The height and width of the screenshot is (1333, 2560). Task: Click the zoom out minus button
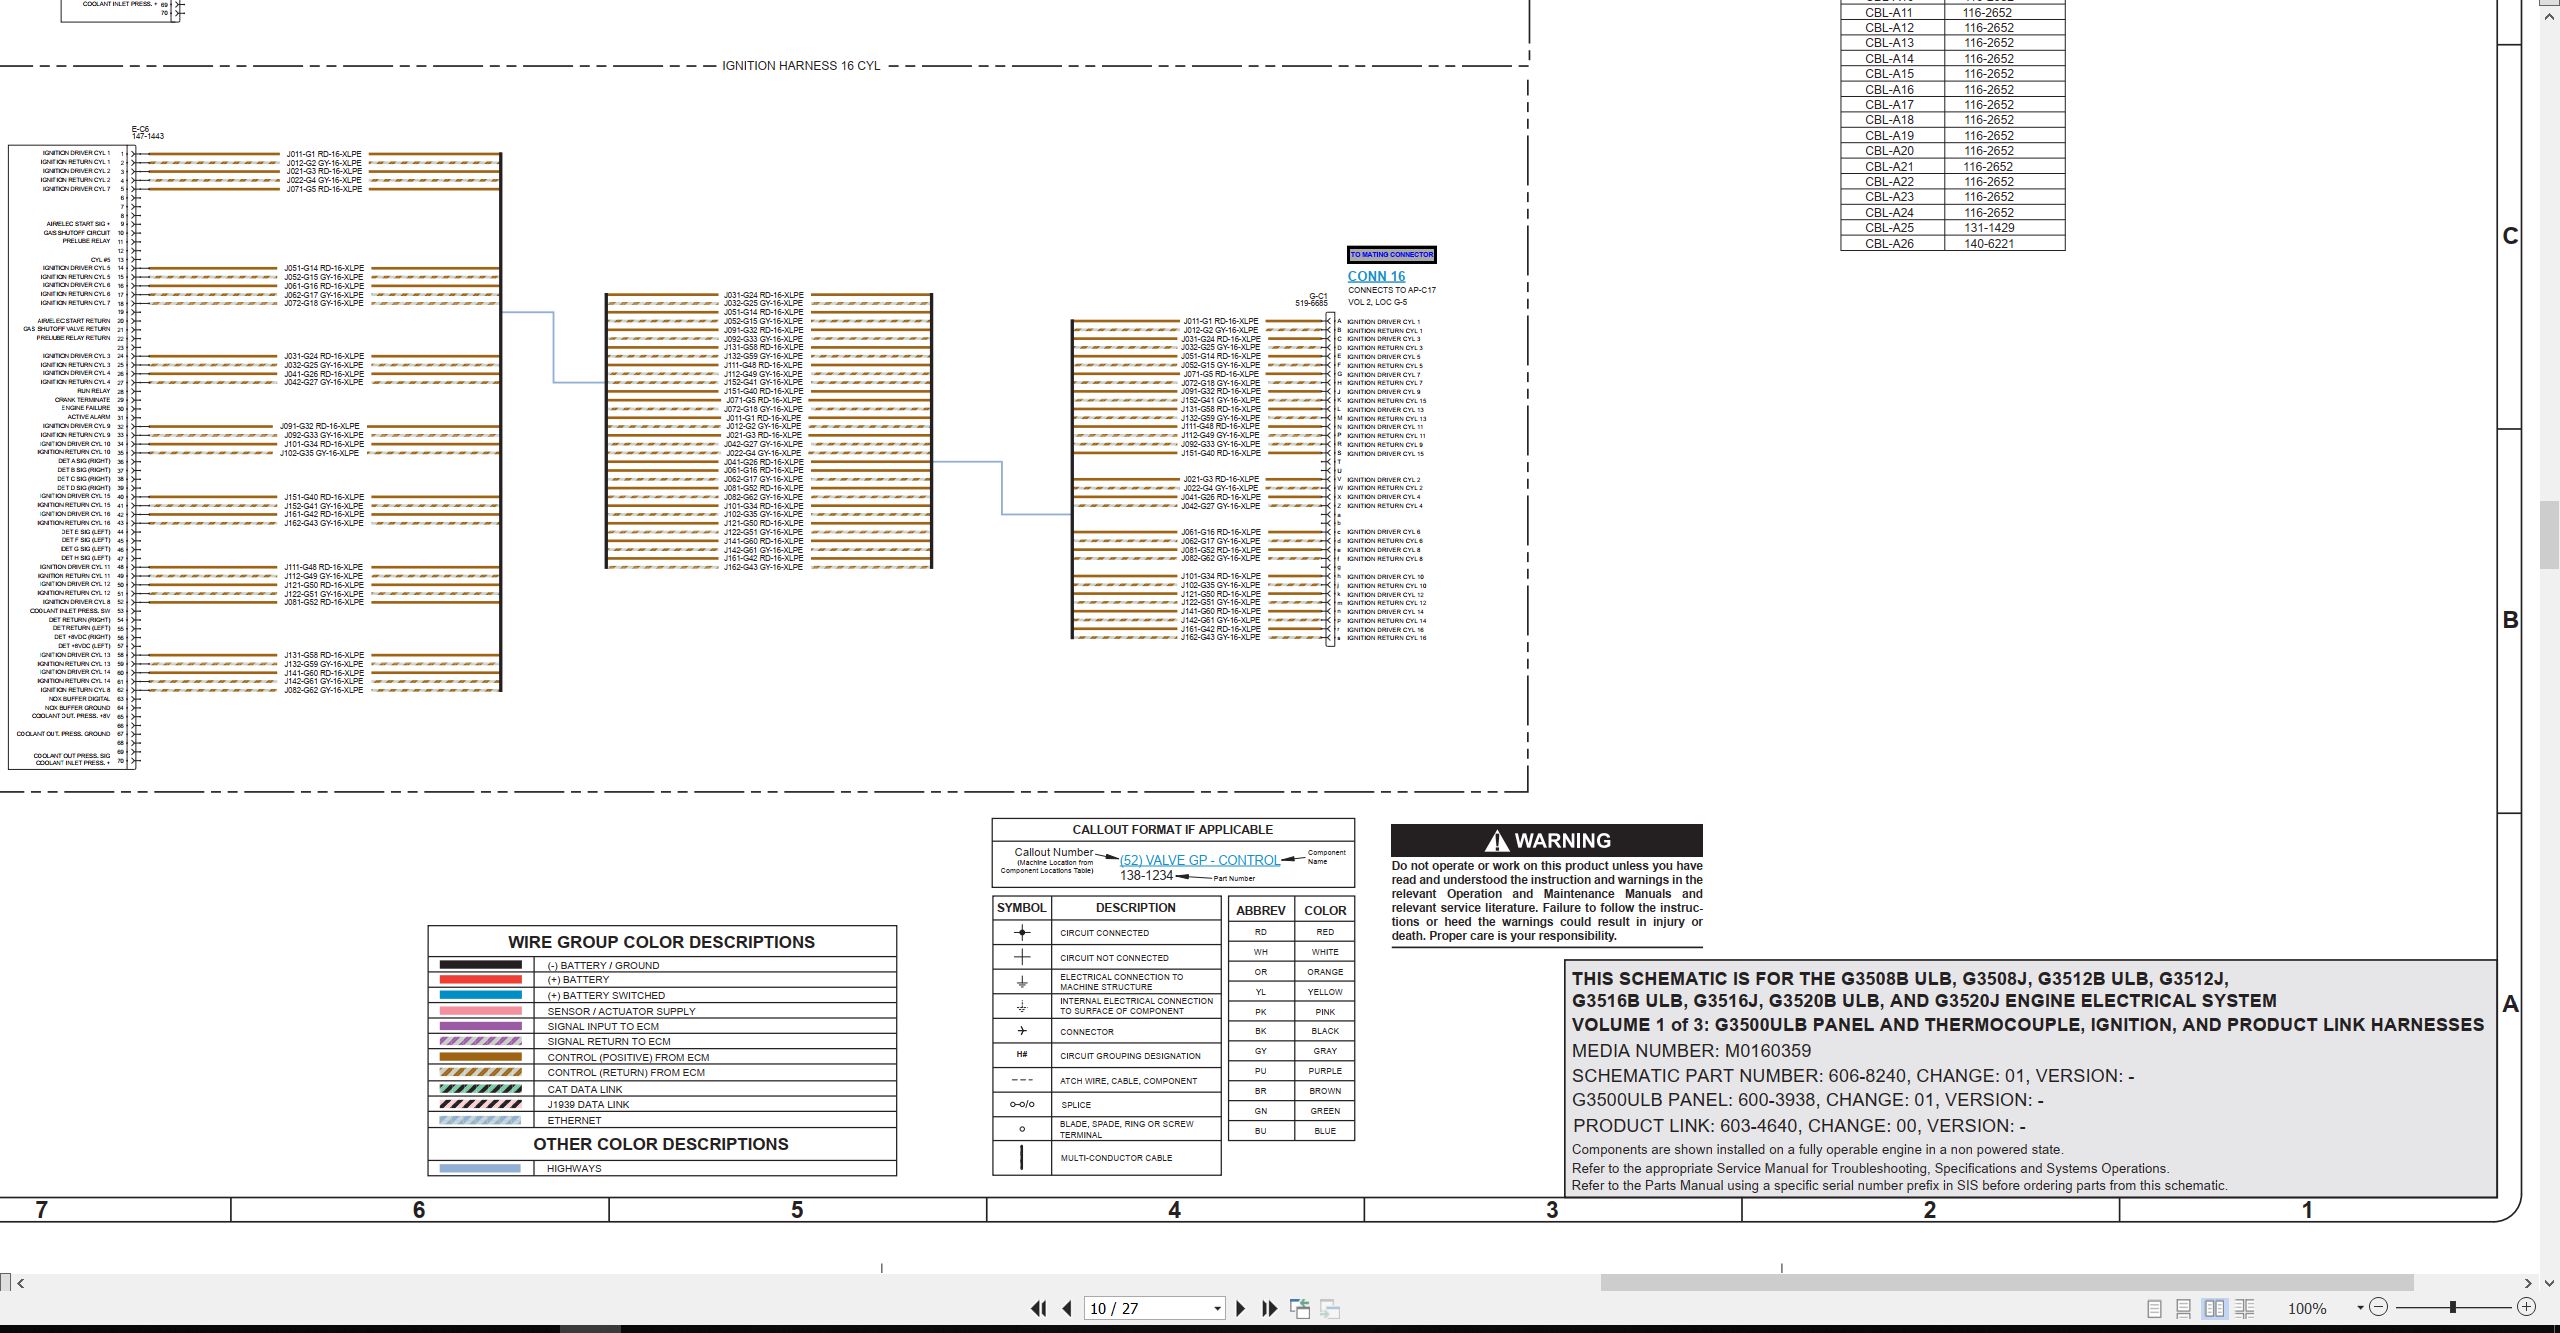point(2379,1307)
